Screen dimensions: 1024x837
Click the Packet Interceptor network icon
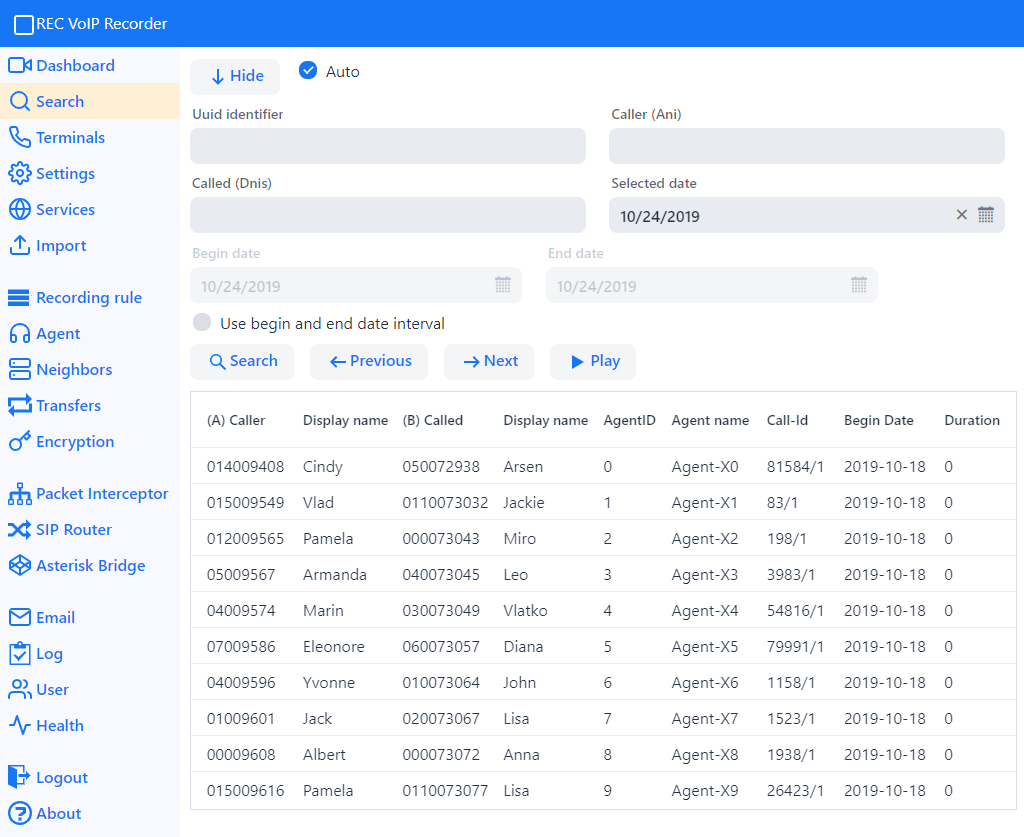point(20,494)
